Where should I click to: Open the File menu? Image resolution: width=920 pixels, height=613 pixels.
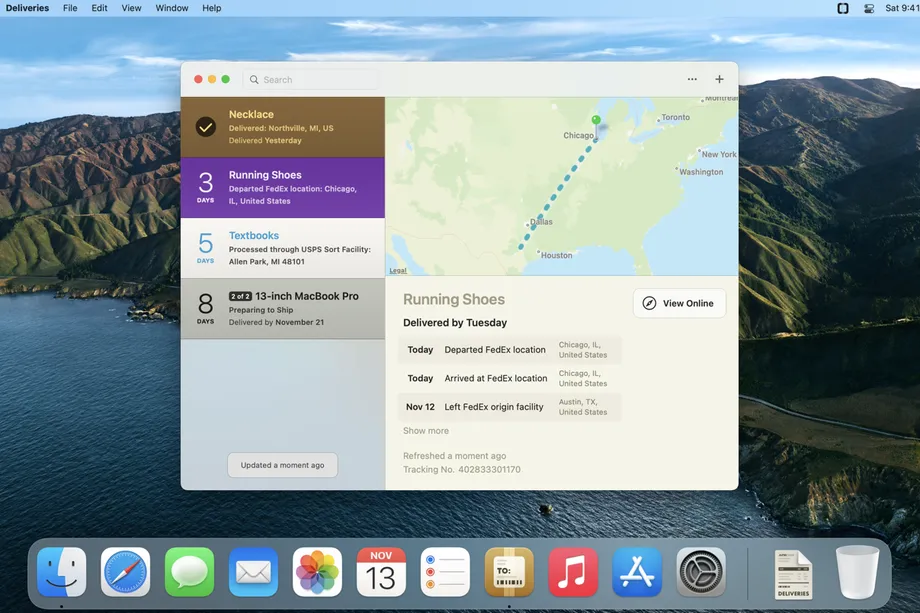point(70,8)
